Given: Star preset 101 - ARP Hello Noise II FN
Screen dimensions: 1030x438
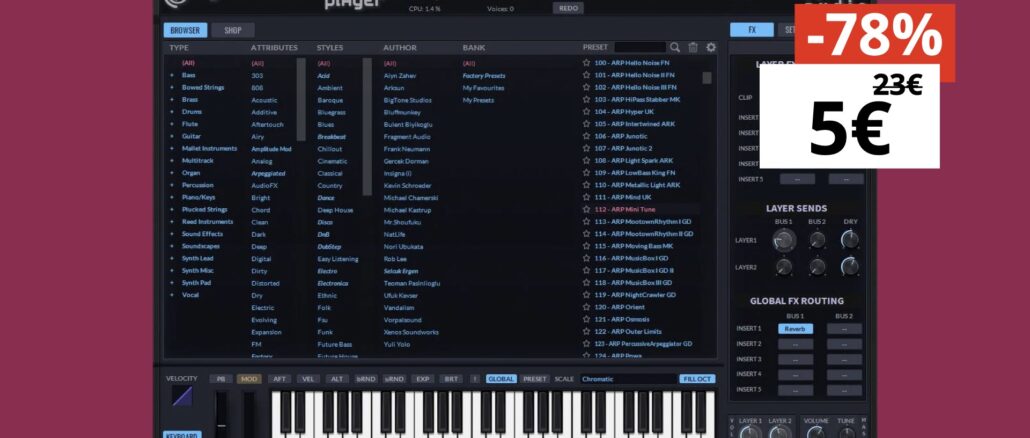Looking at the screenshot, I should click(586, 75).
